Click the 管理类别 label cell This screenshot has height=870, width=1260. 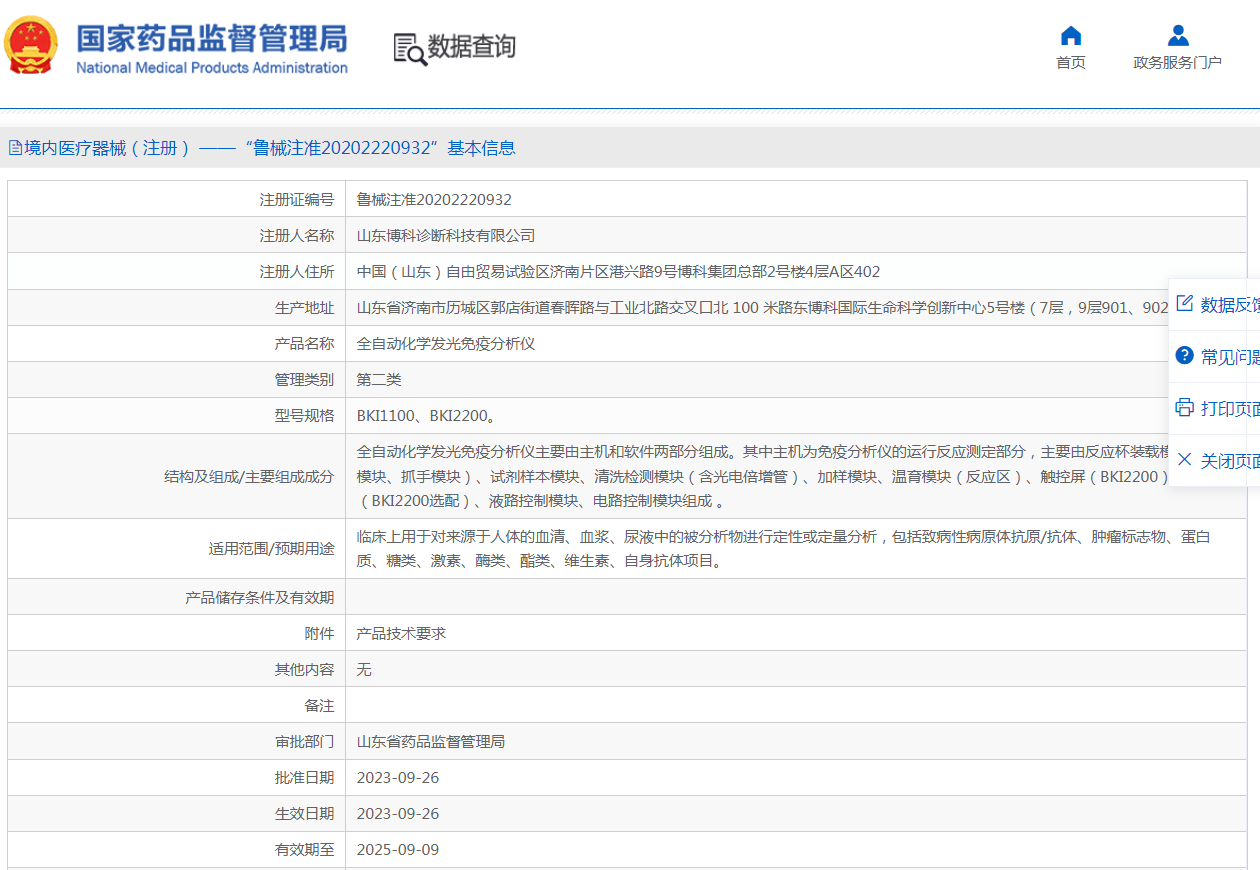tap(177, 379)
